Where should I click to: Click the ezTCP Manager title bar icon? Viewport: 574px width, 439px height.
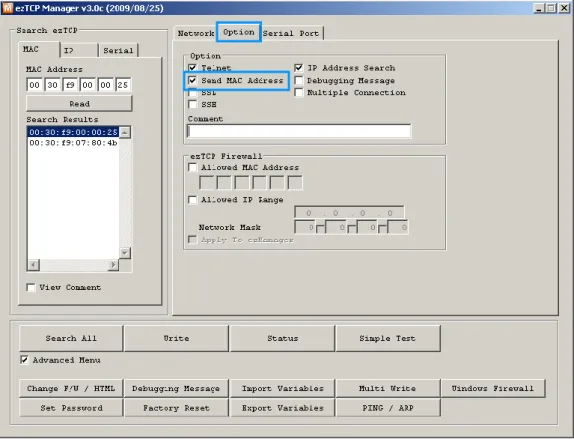(8, 8)
